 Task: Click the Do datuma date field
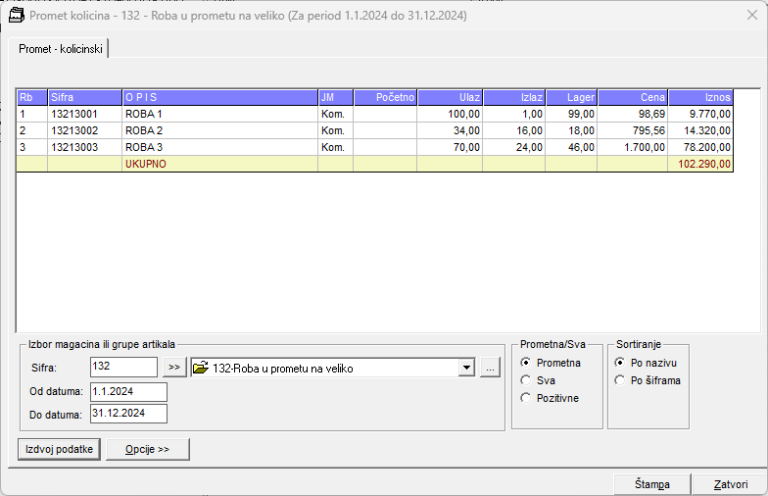click(128, 413)
